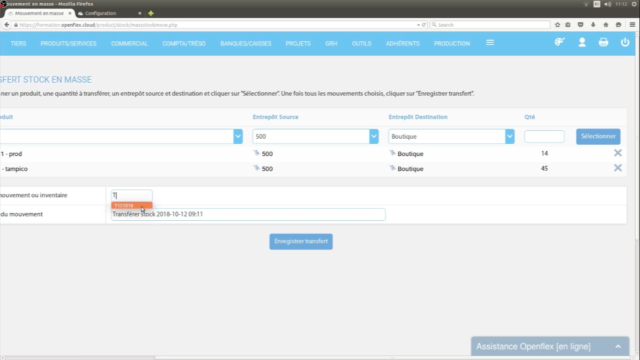Open the PROJETS menu

click(x=298, y=43)
